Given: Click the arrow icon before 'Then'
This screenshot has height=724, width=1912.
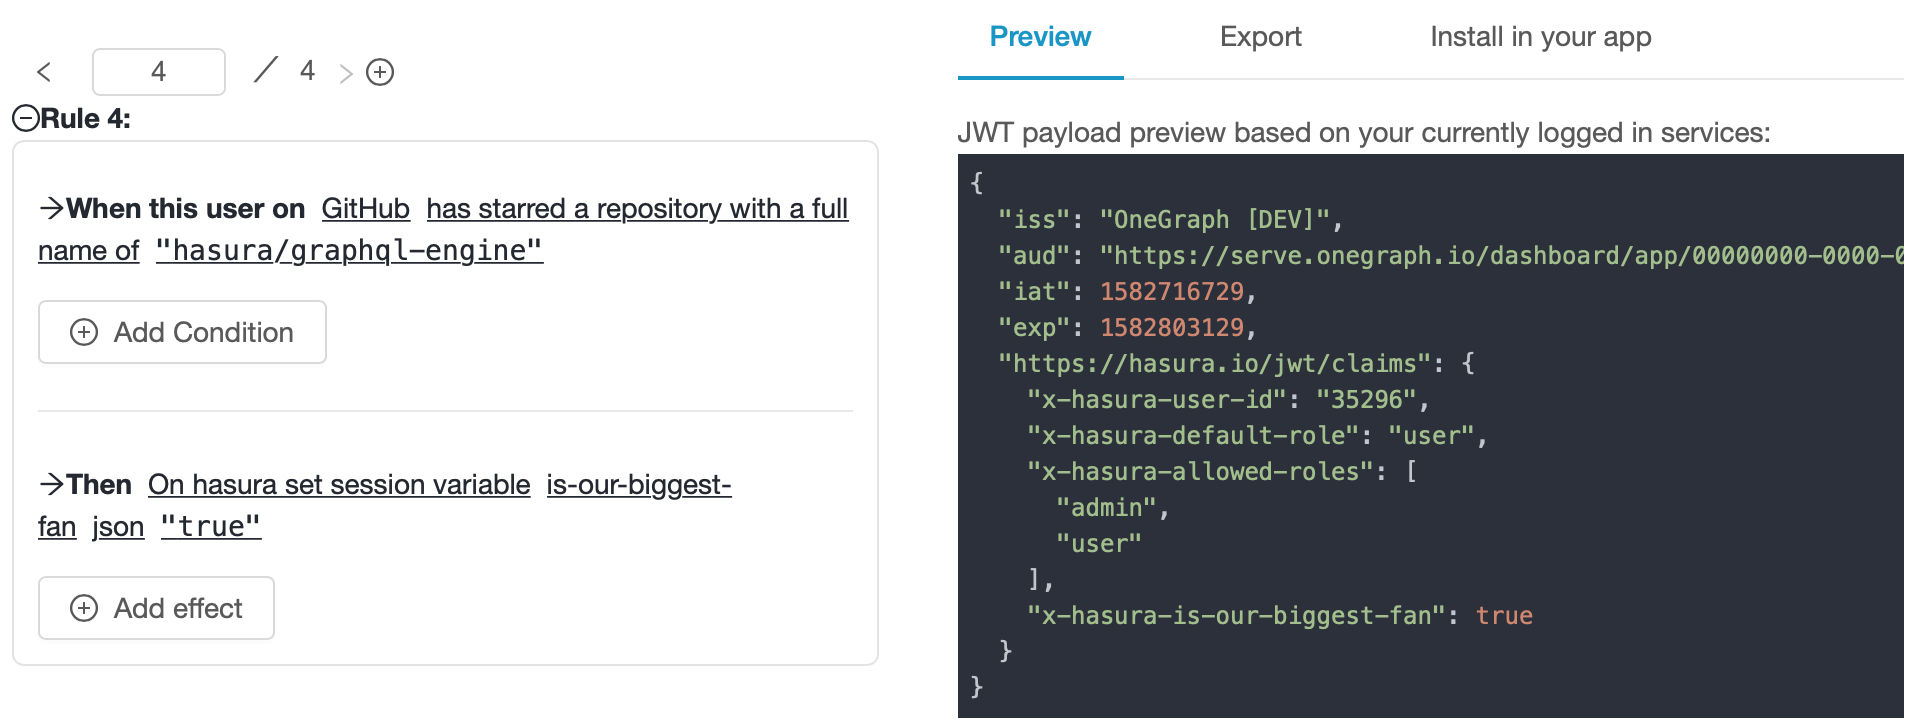Looking at the screenshot, I should [x=51, y=485].
